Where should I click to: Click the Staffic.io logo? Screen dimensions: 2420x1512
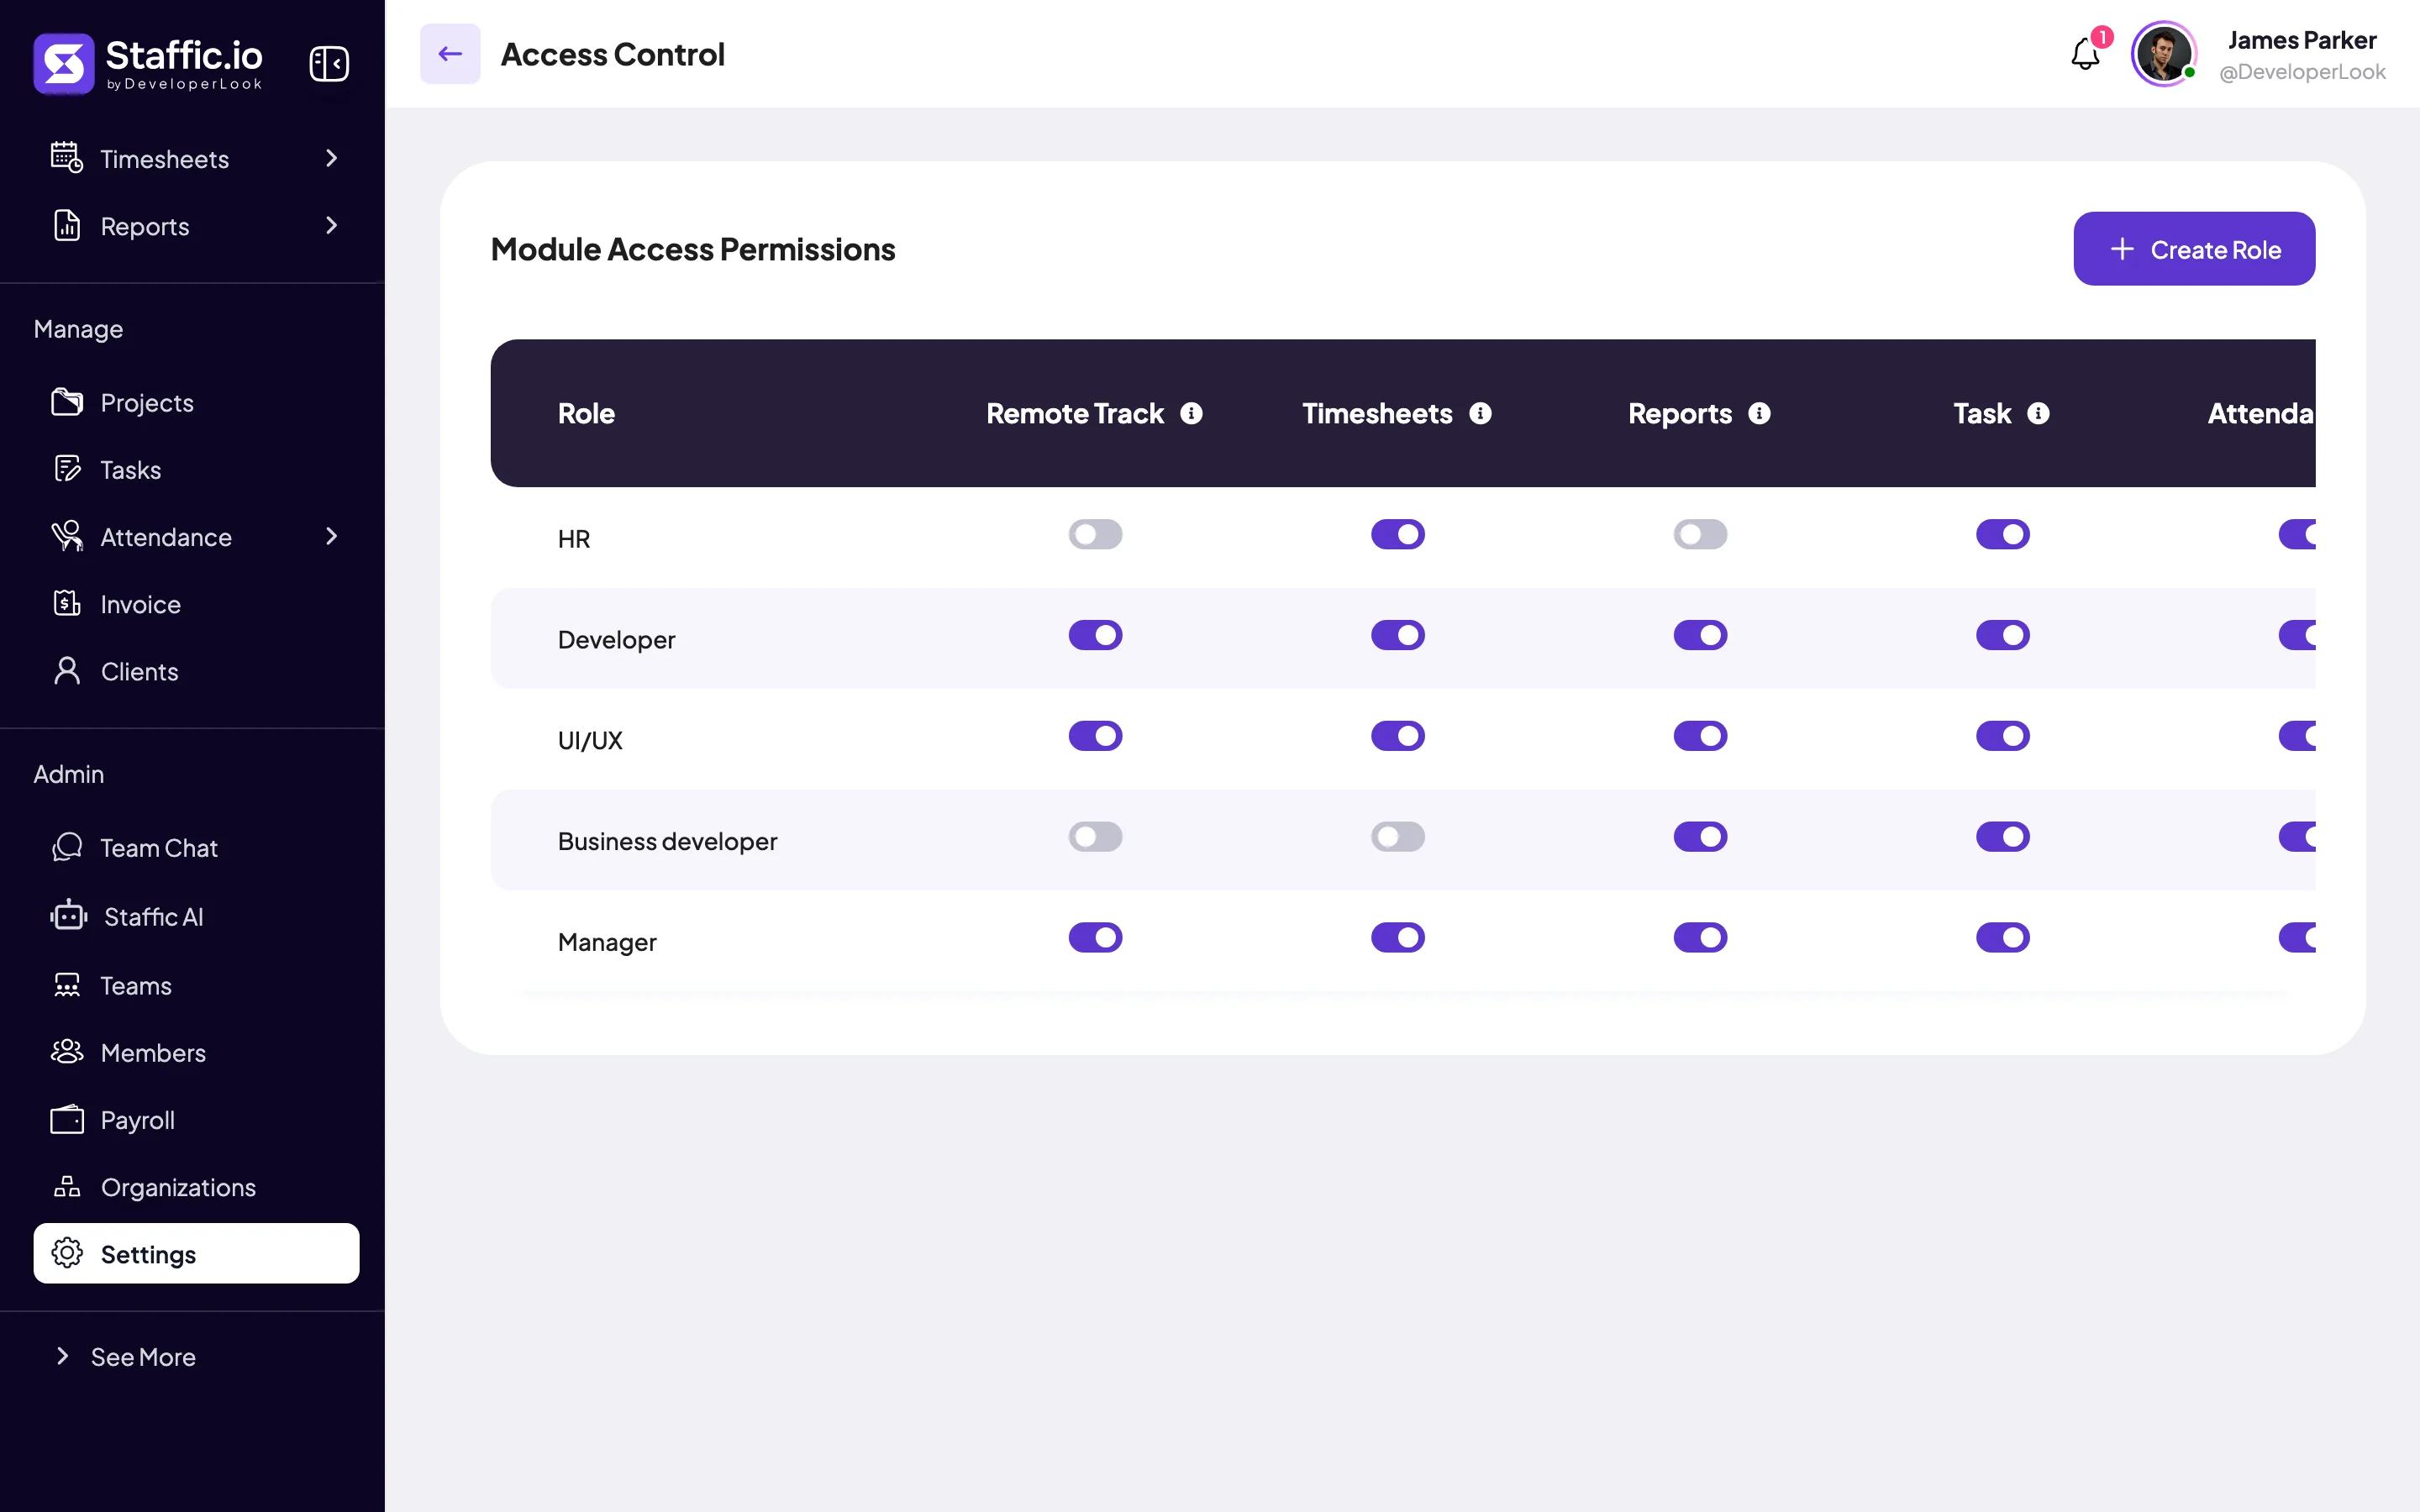pos(149,64)
